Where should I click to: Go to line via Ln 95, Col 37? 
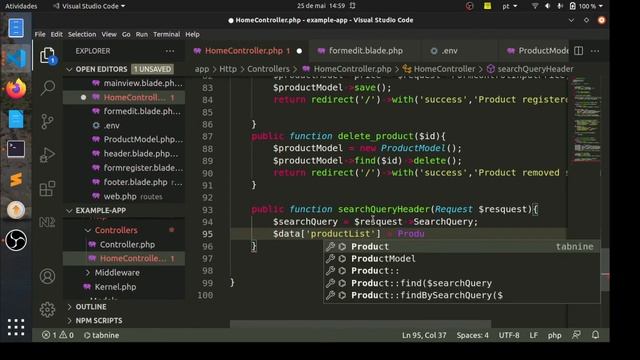coord(424,335)
